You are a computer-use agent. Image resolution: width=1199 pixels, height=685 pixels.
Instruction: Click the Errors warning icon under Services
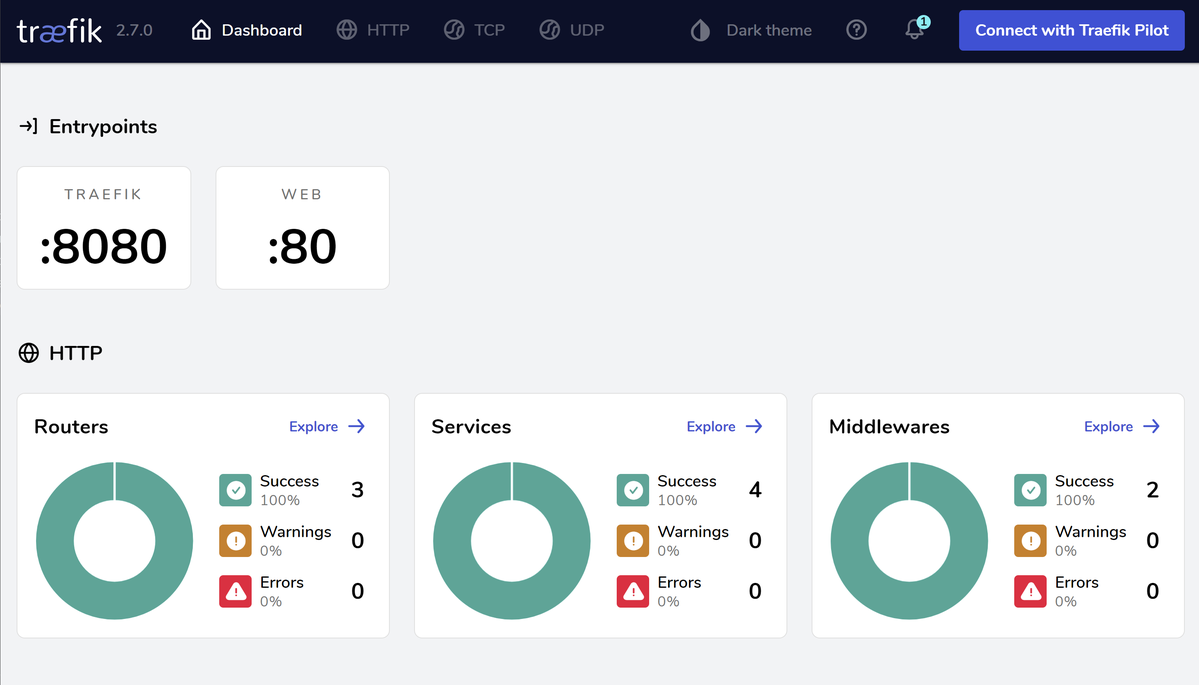coord(632,591)
